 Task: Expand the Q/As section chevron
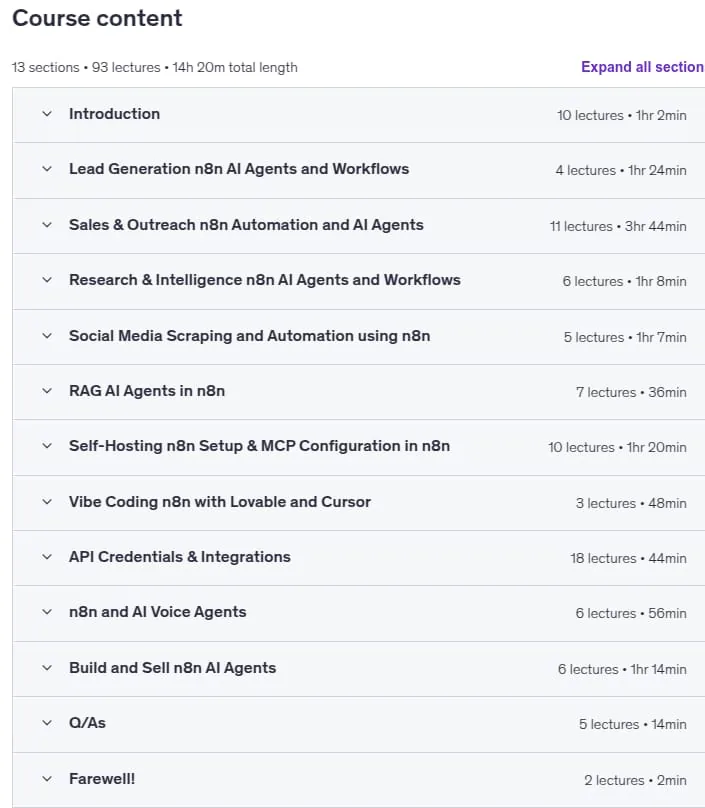(47, 723)
